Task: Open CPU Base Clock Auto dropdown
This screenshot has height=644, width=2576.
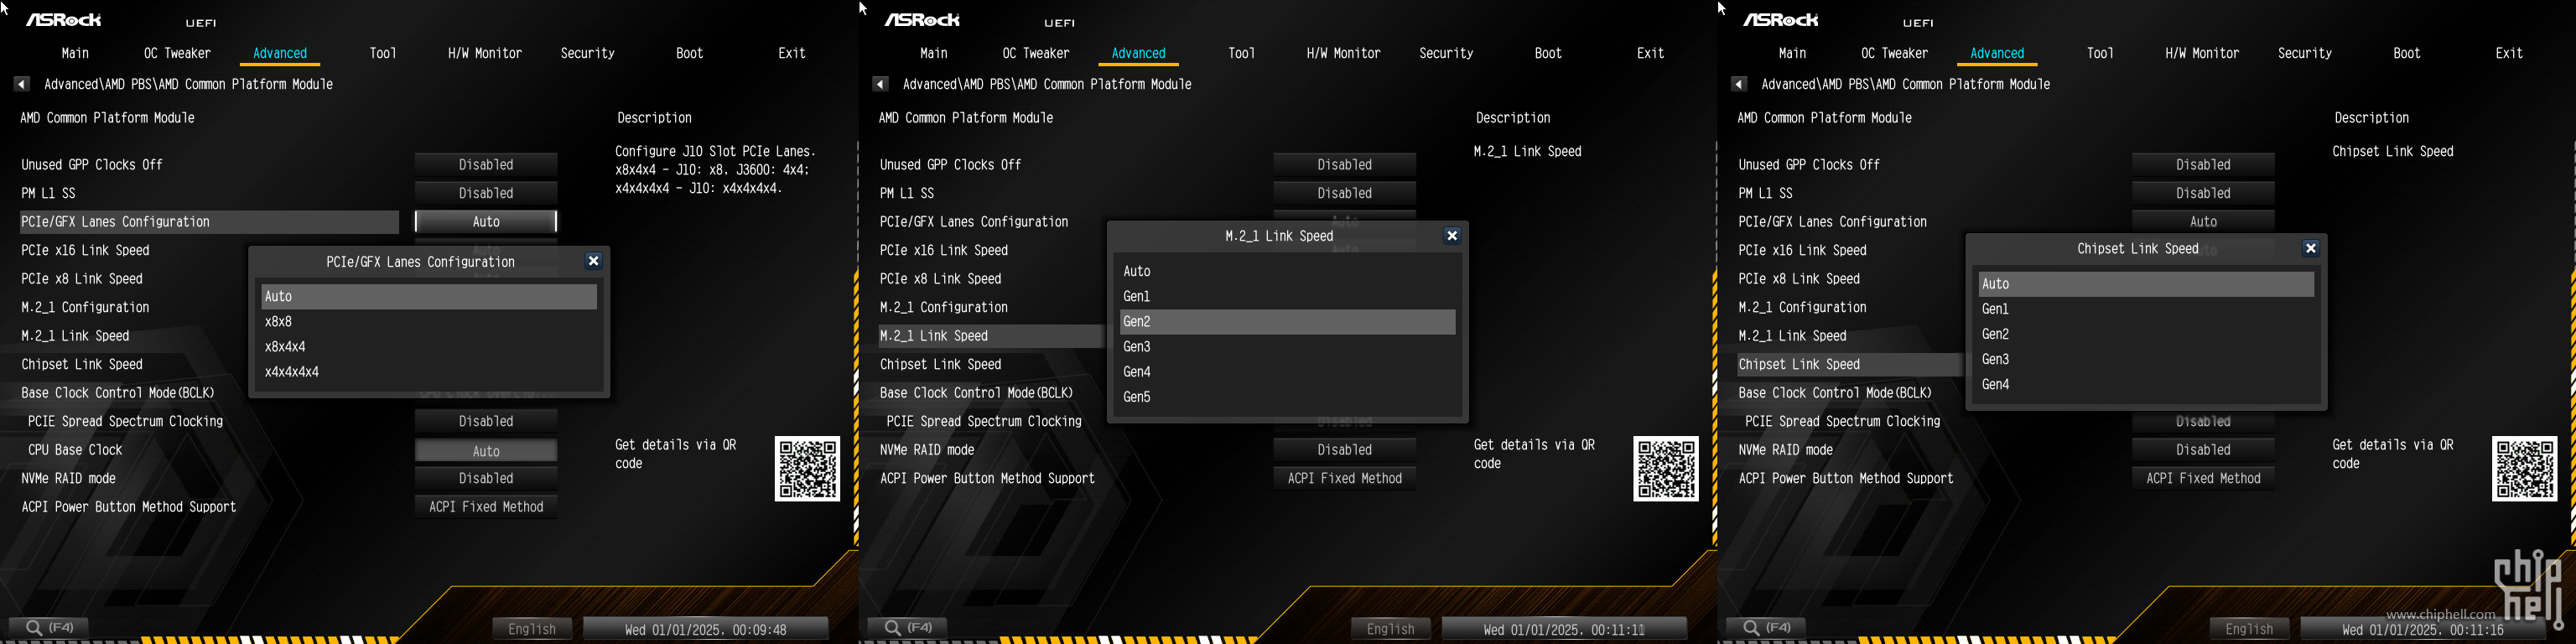Action: [486, 451]
